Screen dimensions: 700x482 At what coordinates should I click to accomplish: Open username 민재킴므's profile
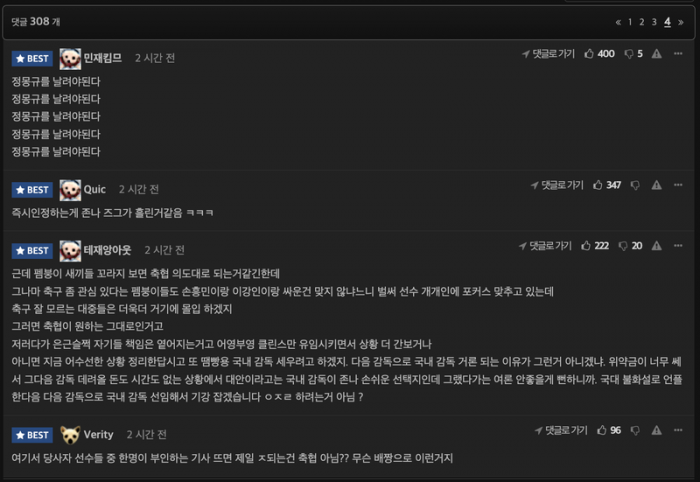[105, 58]
